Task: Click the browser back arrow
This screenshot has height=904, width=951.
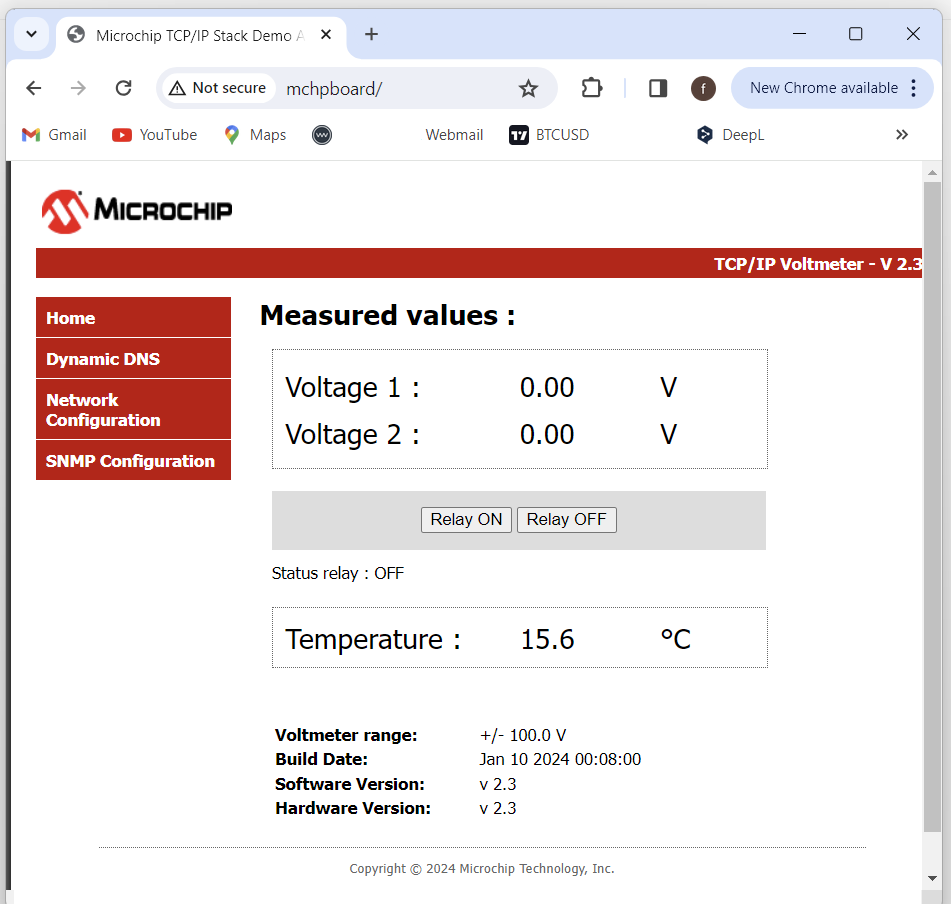Action: pyautogui.click(x=34, y=89)
